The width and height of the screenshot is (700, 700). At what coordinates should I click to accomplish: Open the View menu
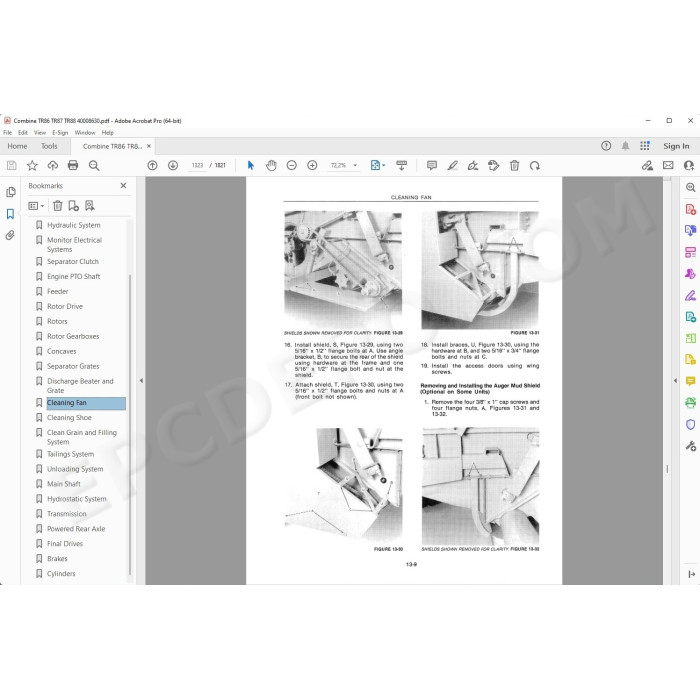[40, 133]
